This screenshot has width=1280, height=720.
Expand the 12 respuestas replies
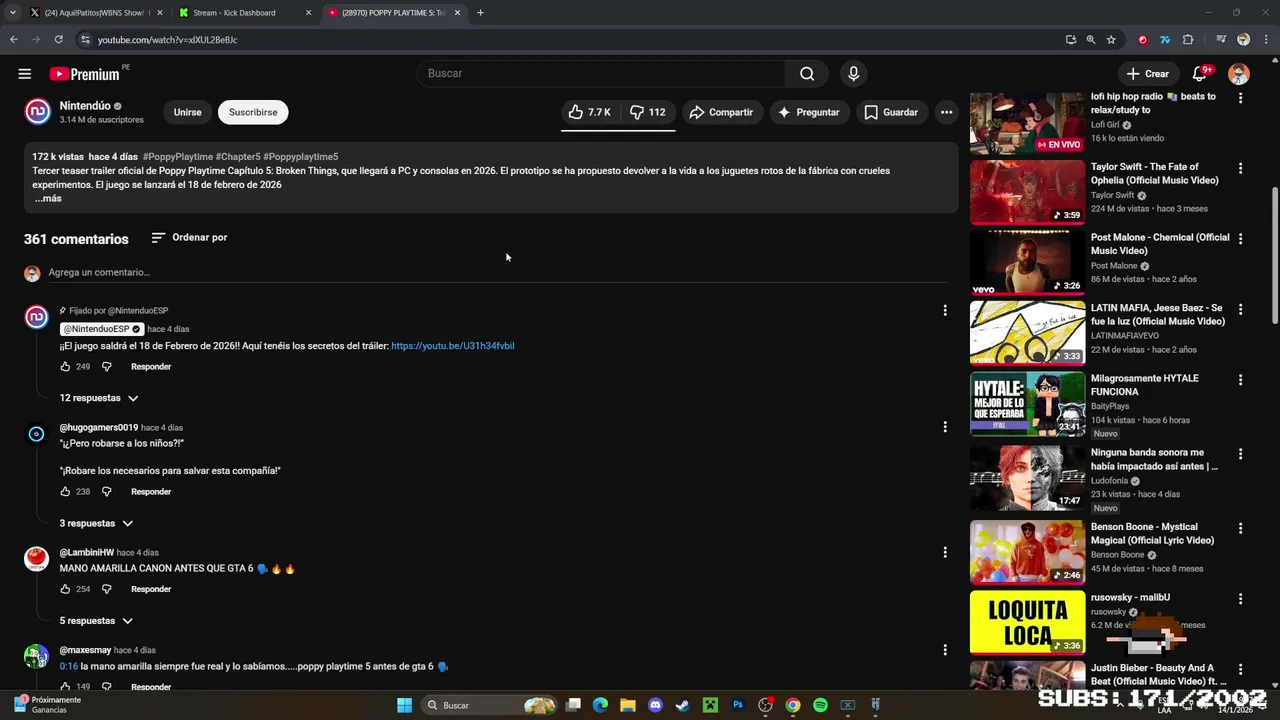[99, 398]
